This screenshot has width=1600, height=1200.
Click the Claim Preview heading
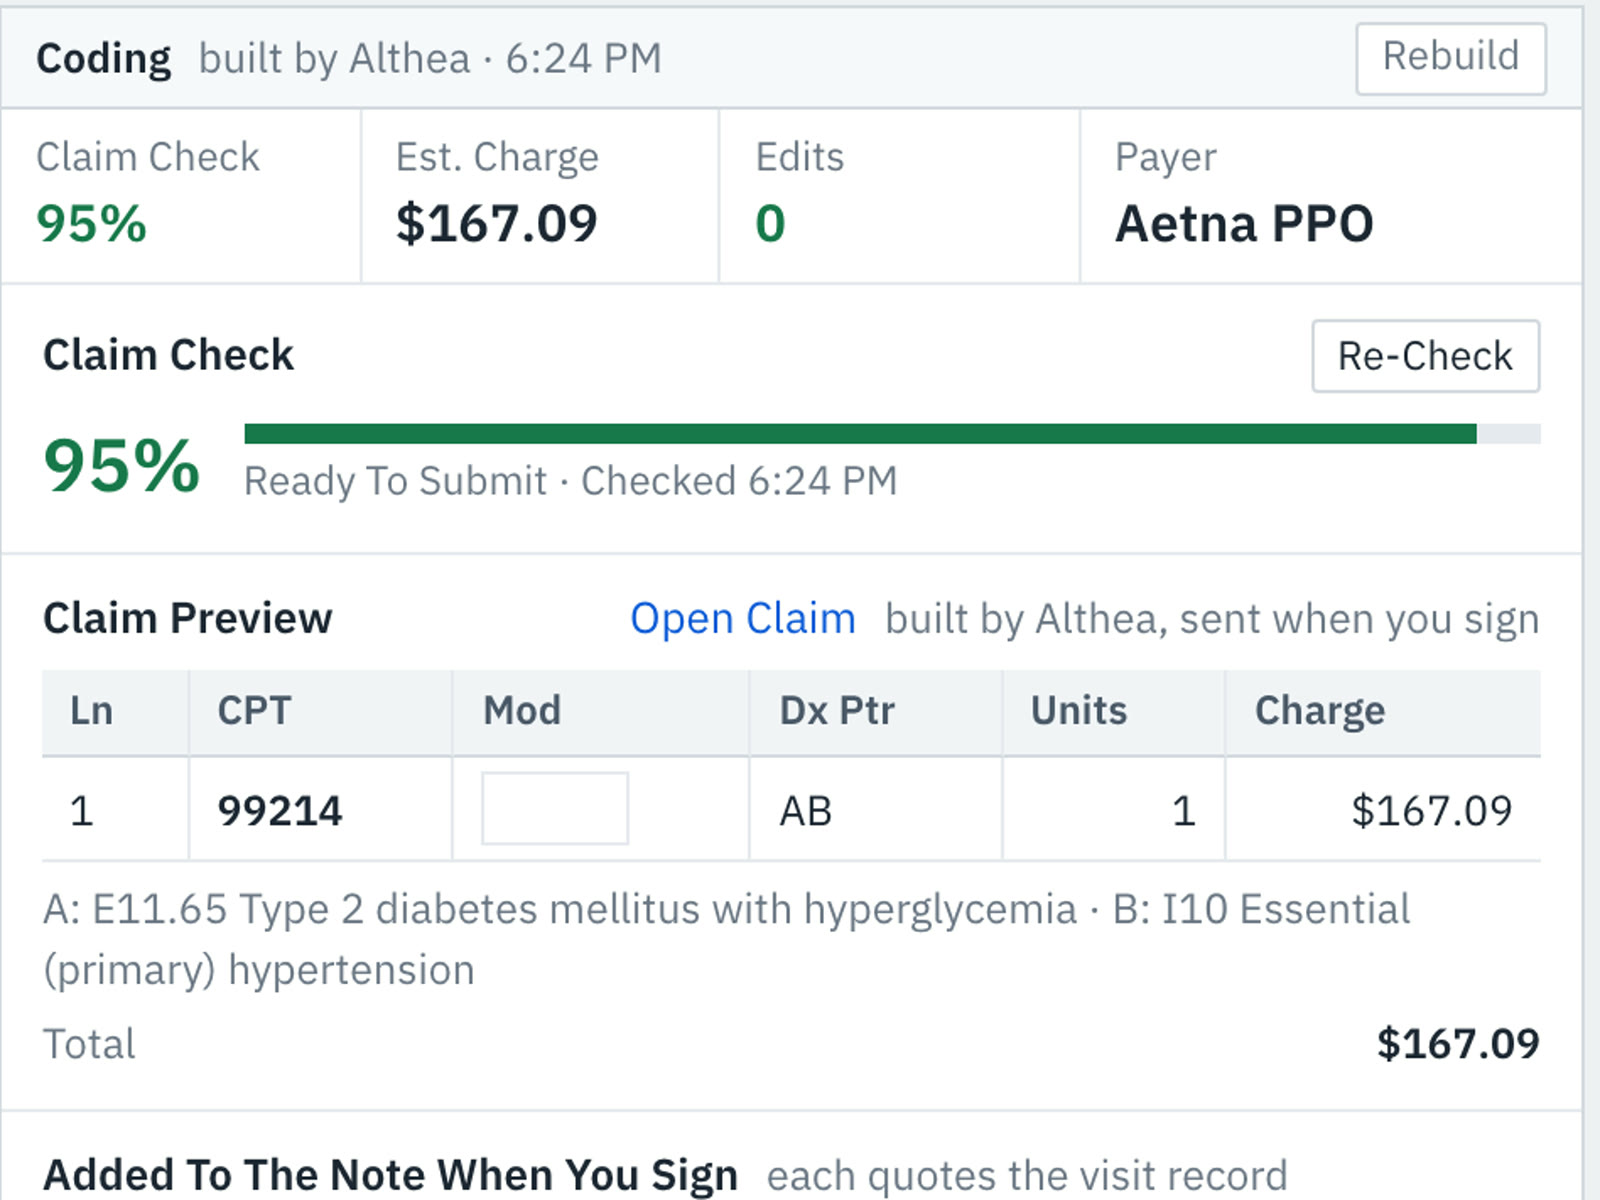(x=187, y=618)
